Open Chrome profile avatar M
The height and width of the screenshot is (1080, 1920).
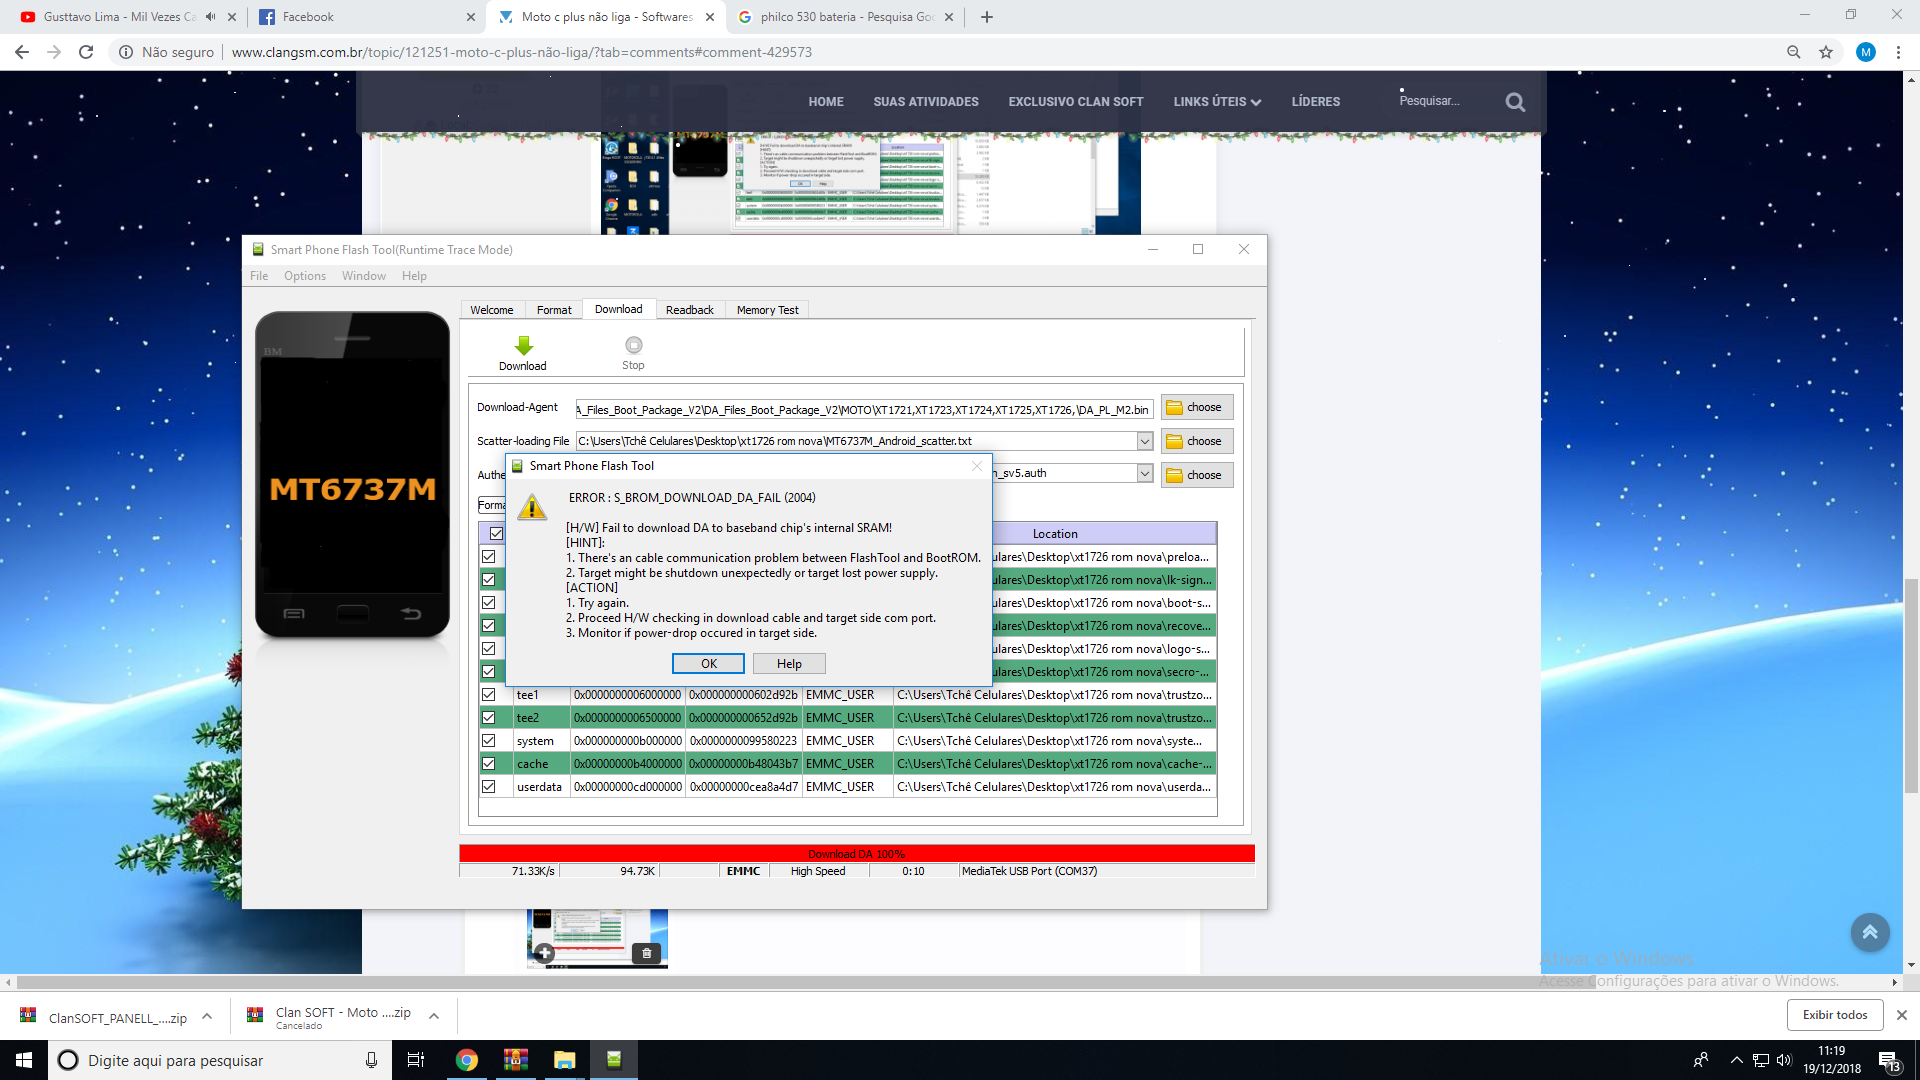[x=1866, y=52]
